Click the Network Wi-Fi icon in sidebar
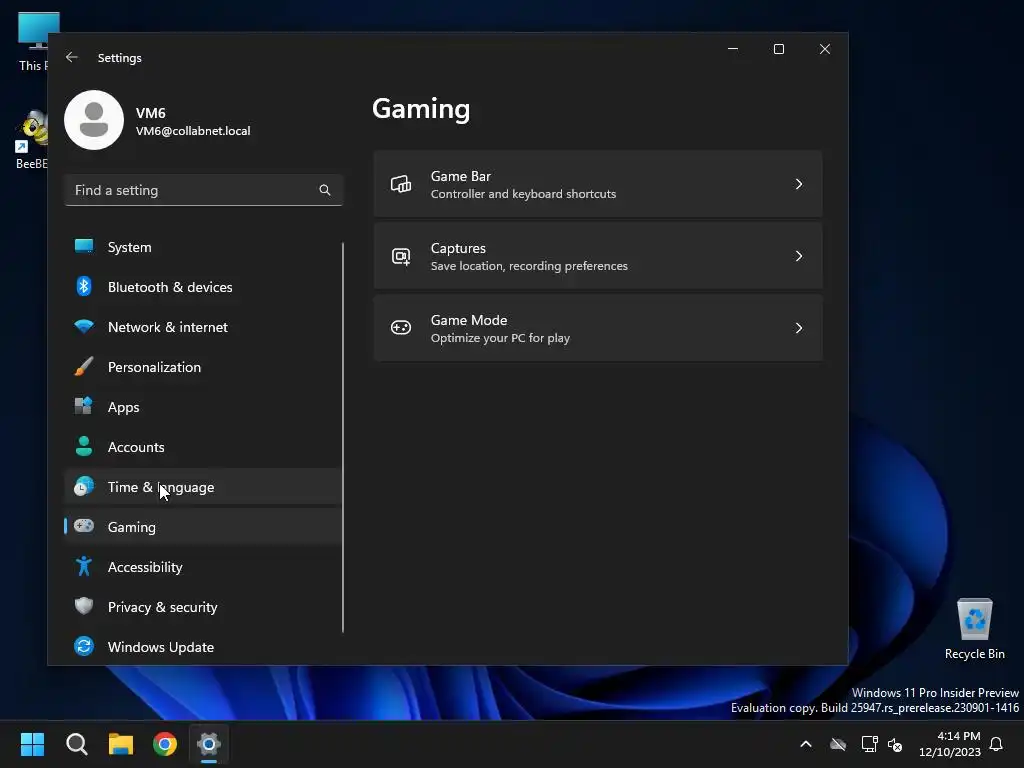The width and height of the screenshot is (1024, 768). (84, 327)
